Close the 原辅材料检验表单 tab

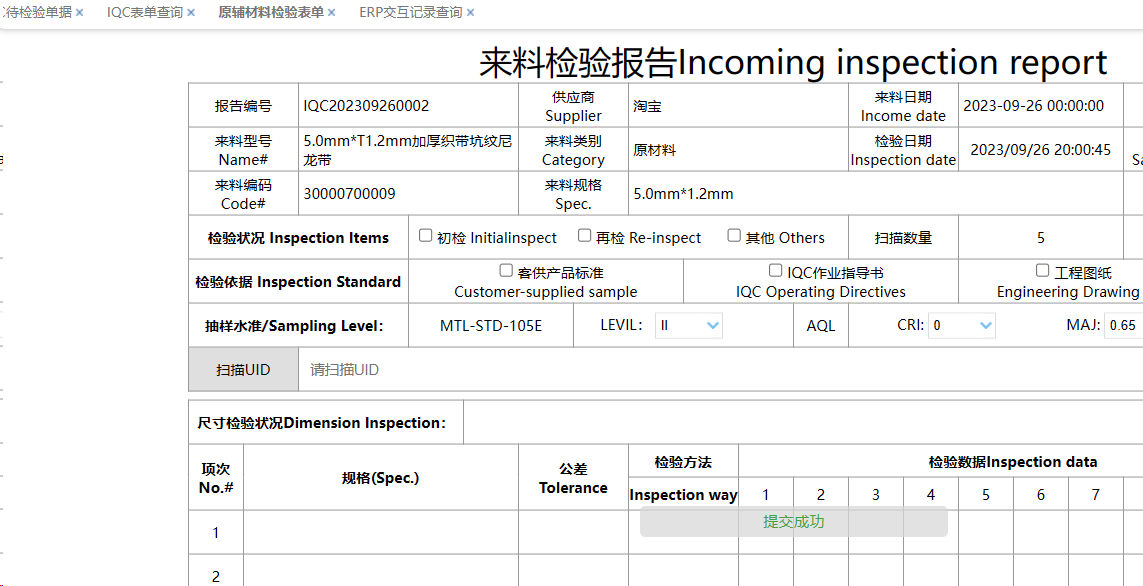[x=332, y=13]
